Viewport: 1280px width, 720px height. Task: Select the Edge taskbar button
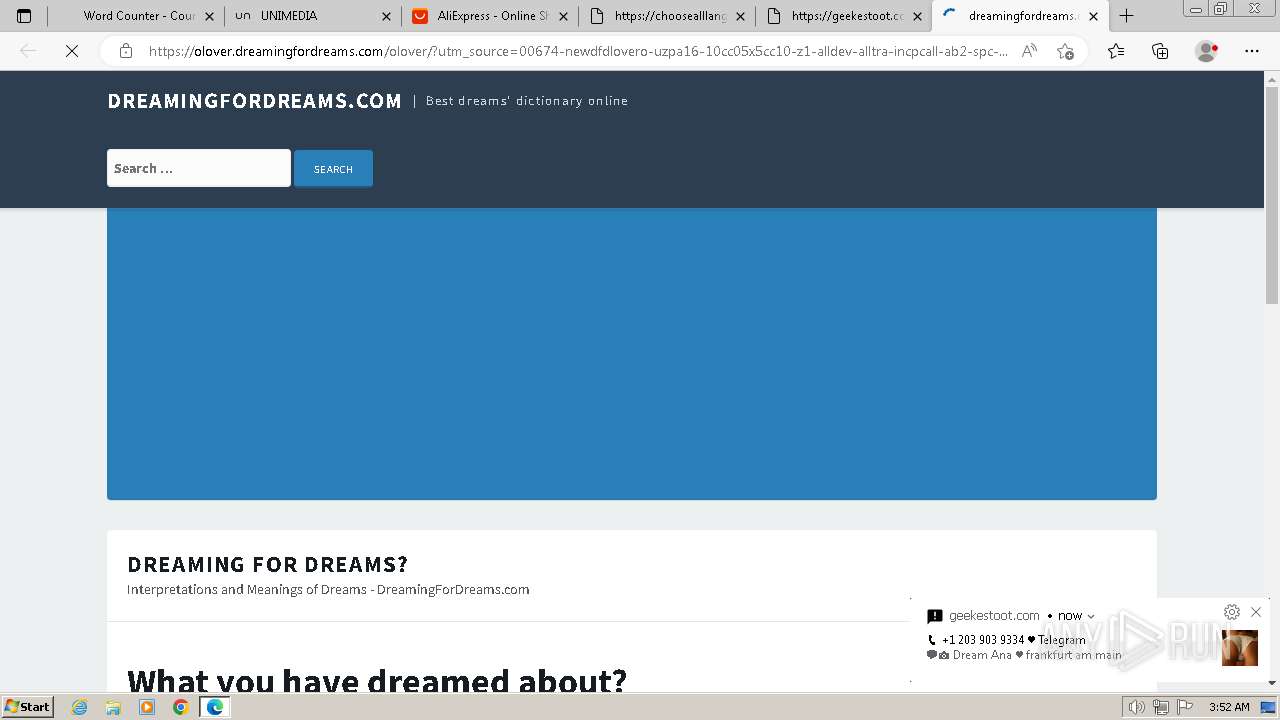coord(215,707)
